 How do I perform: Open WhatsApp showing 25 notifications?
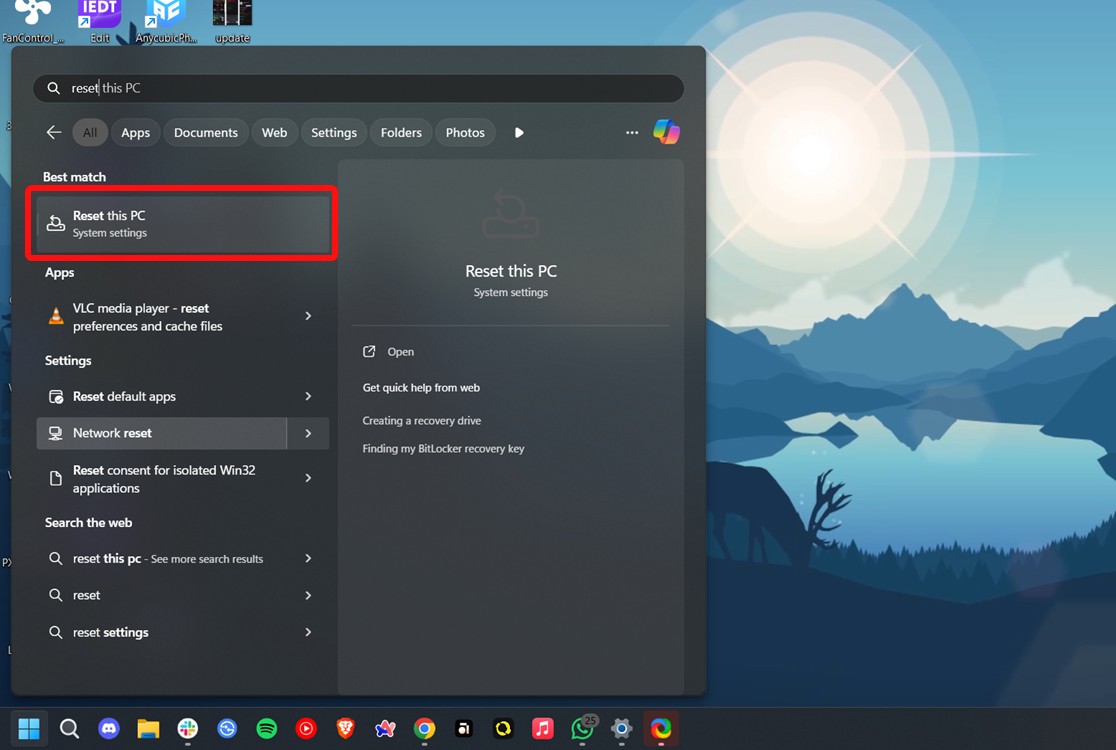(x=582, y=728)
